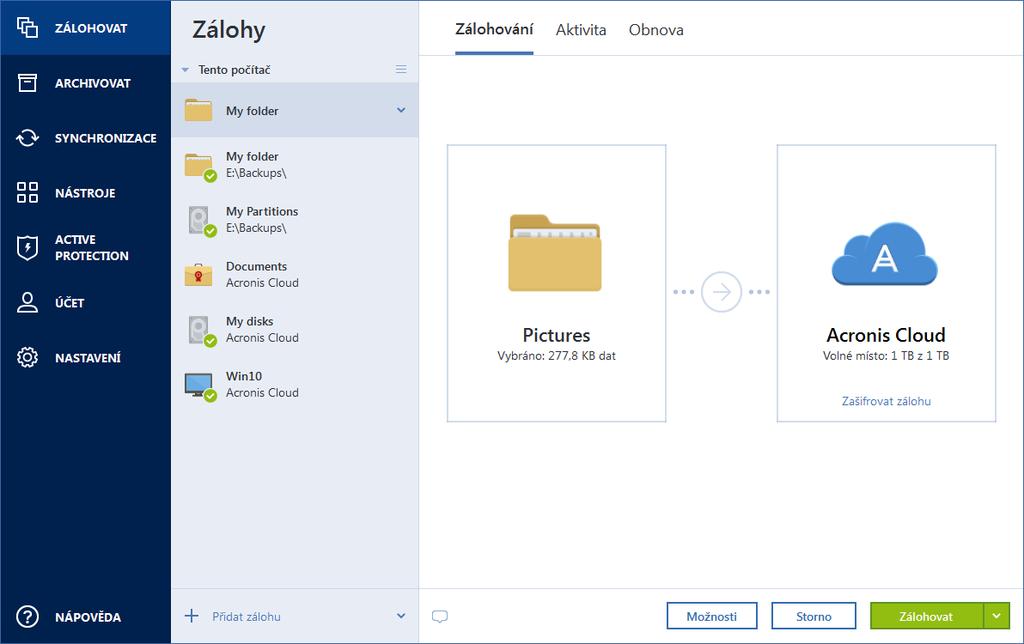Open the Zálohovat sidebar icon
Image resolution: width=1024 pixels, height=644 pixels.
point(27,27)
